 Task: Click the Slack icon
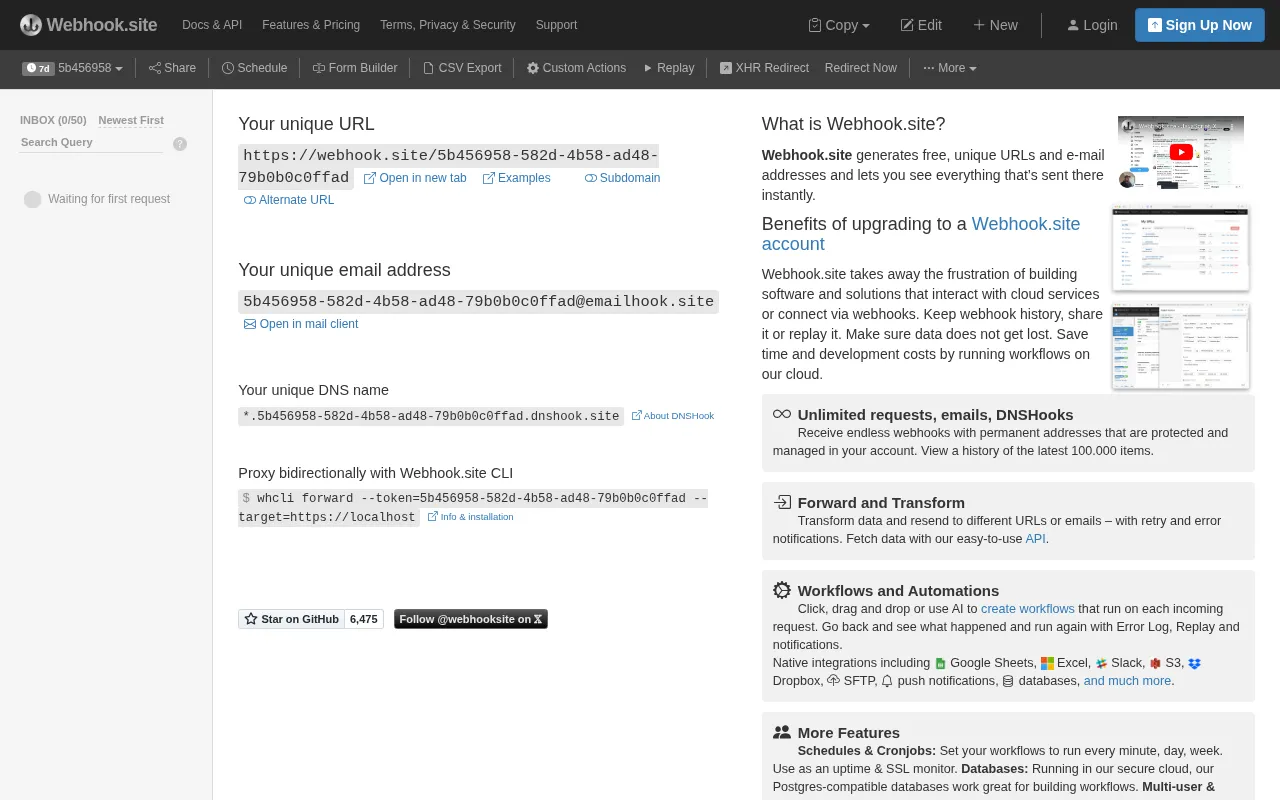[1101, 663]
